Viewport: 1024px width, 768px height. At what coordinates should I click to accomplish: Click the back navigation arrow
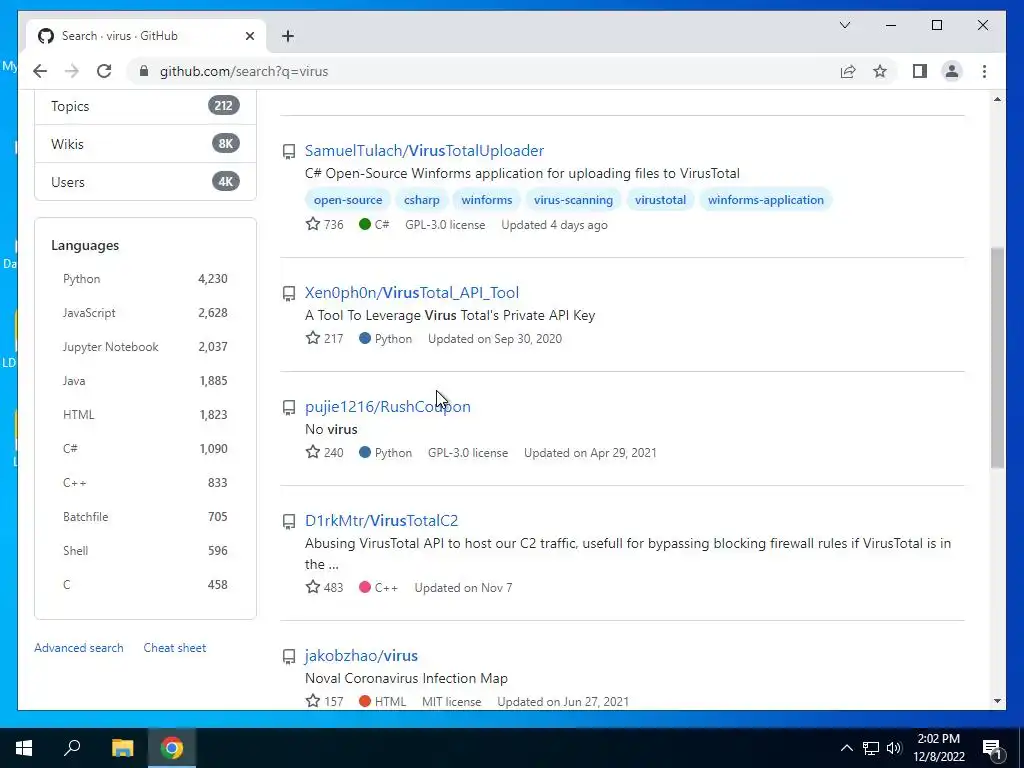tap(40, 71)
